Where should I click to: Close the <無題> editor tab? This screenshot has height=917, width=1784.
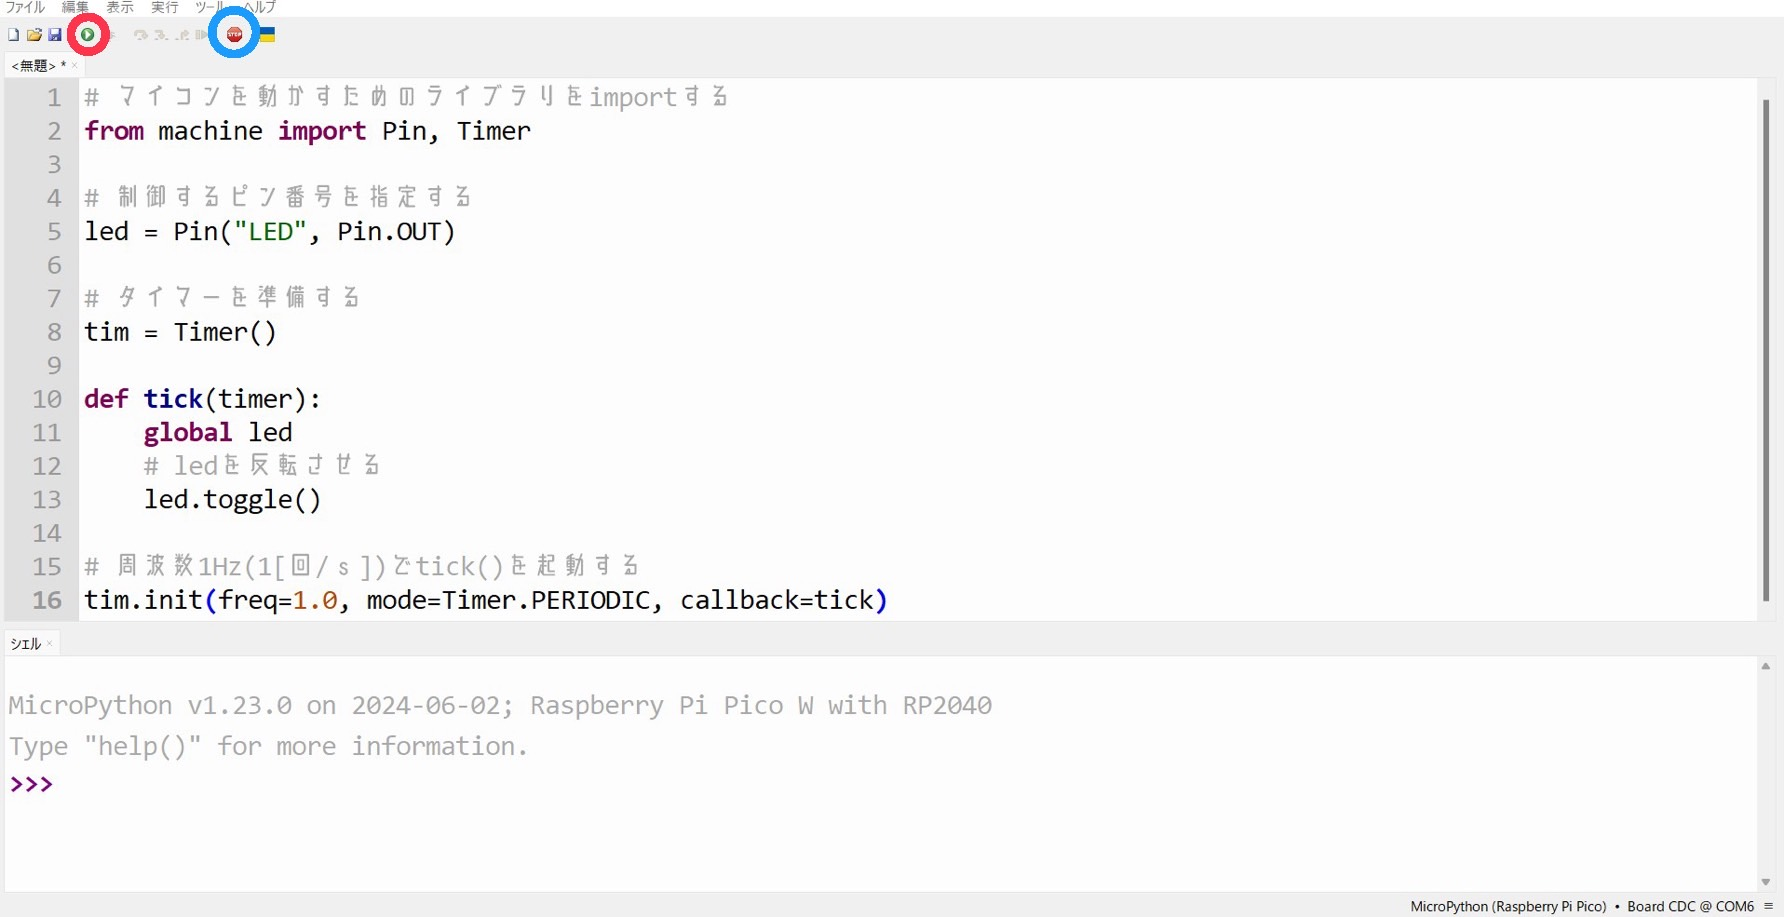74,65
